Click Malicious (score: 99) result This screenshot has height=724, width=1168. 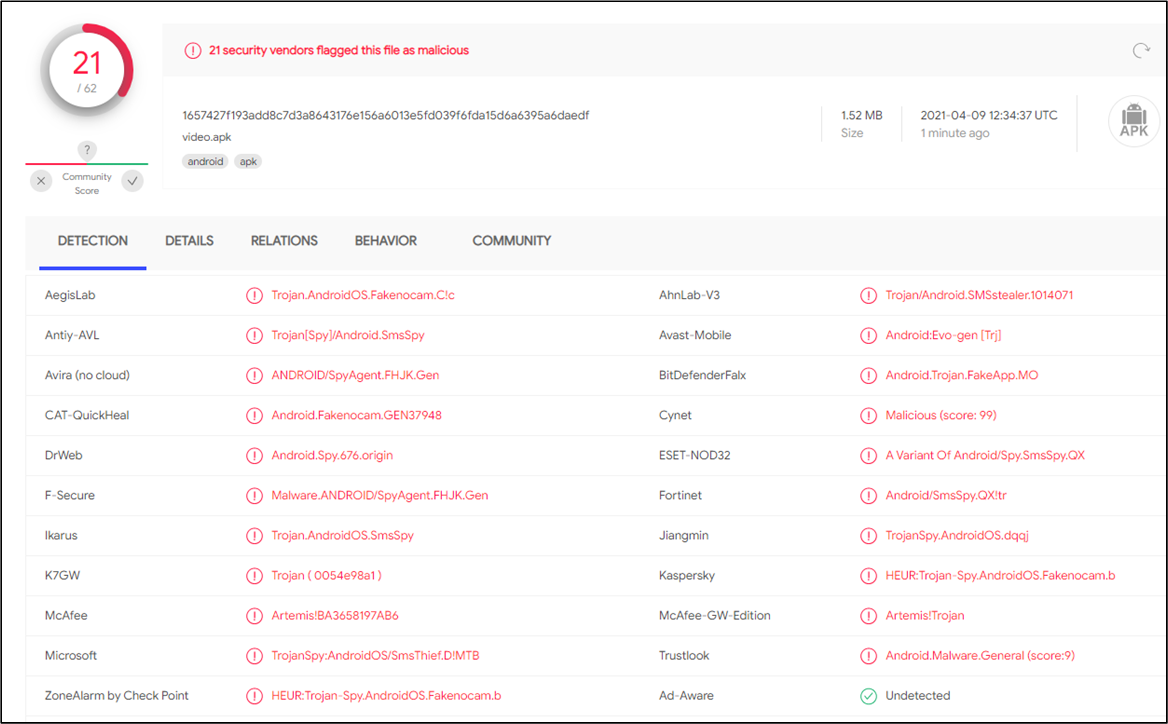click(941, 416)
